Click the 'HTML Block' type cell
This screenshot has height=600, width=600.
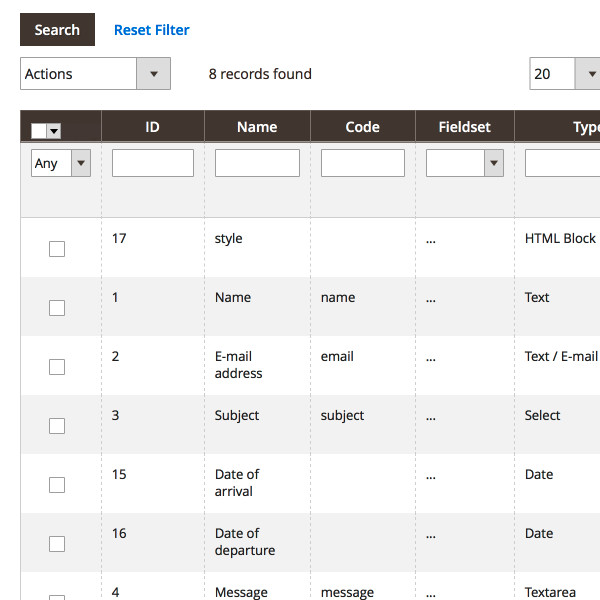(x=560, y=238)
